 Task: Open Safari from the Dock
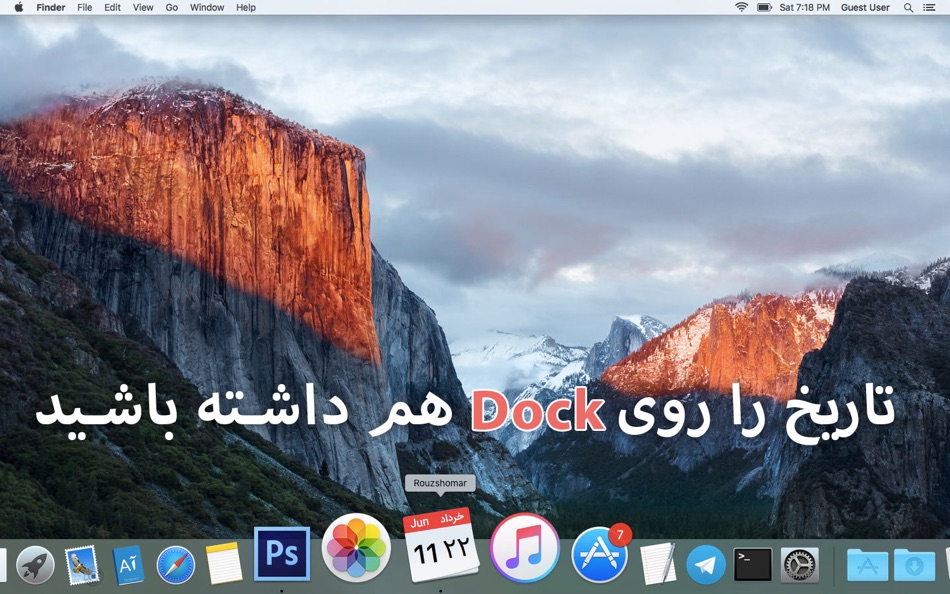176,565
